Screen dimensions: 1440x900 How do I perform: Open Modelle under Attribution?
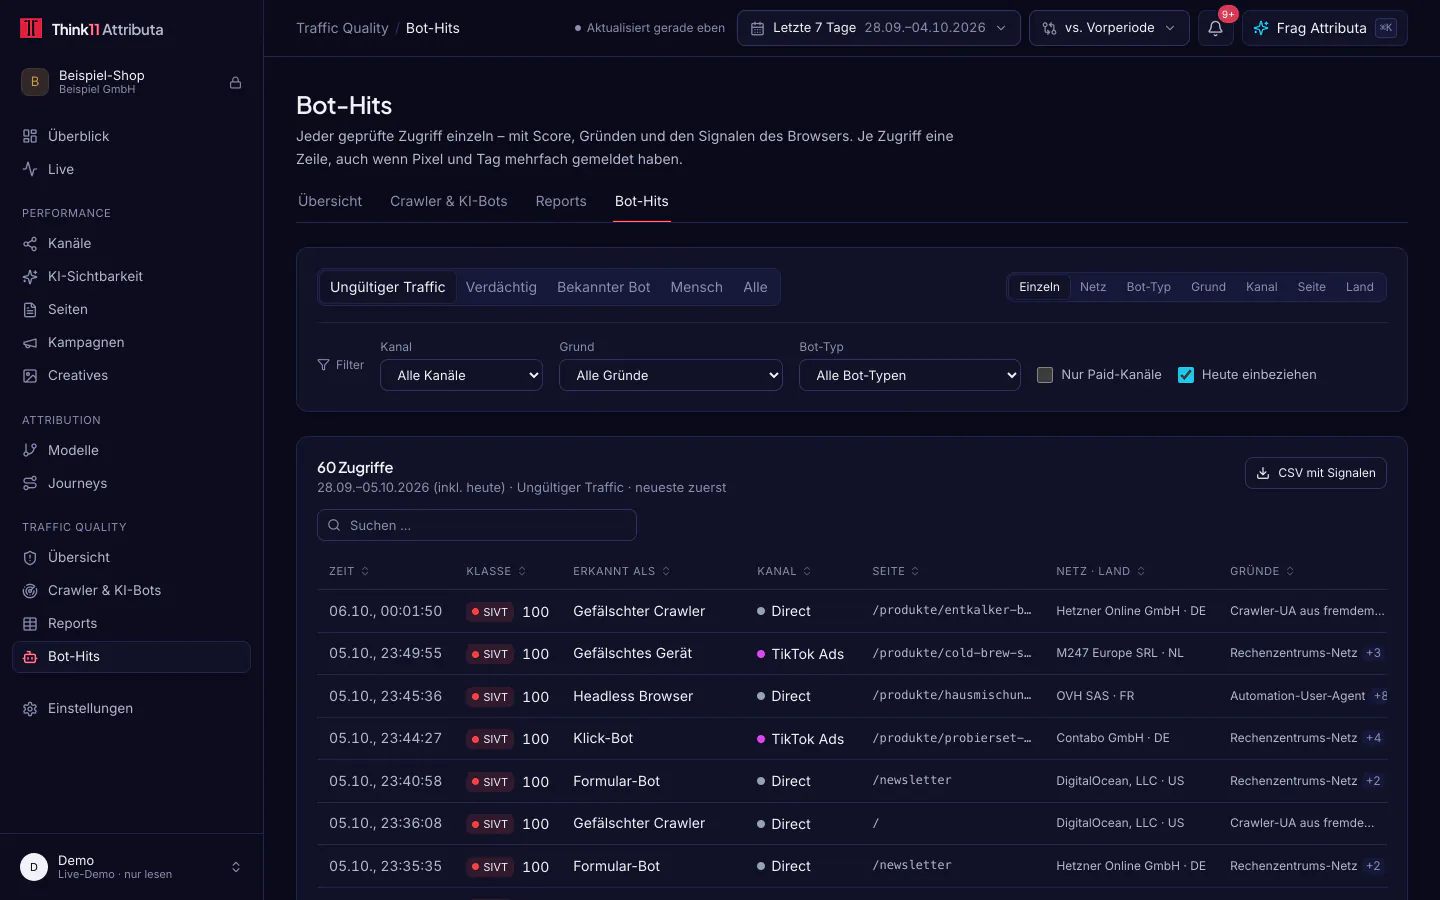131,450
